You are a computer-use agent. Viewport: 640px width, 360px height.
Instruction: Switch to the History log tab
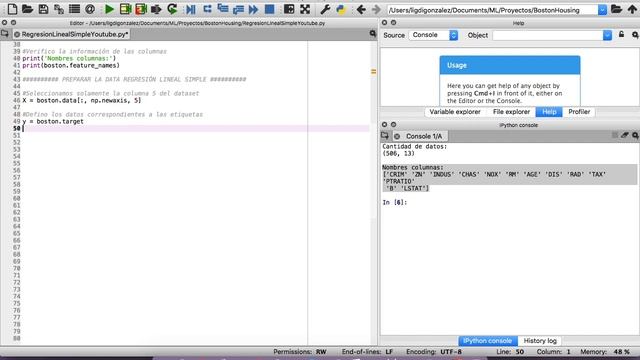point(540,340)
